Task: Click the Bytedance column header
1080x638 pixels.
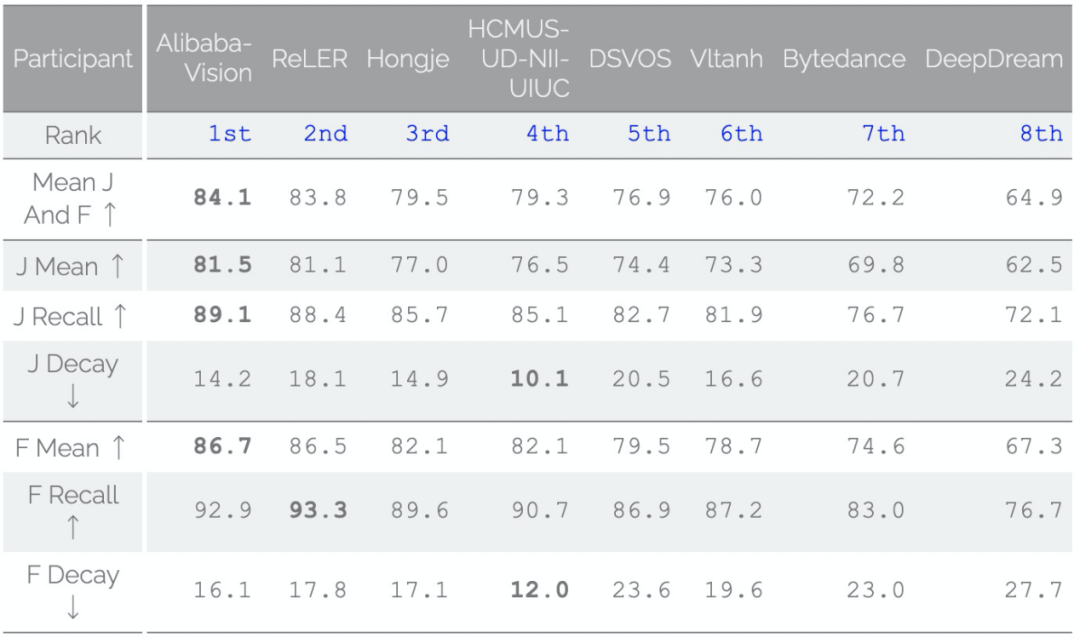Action: (844, 59)
